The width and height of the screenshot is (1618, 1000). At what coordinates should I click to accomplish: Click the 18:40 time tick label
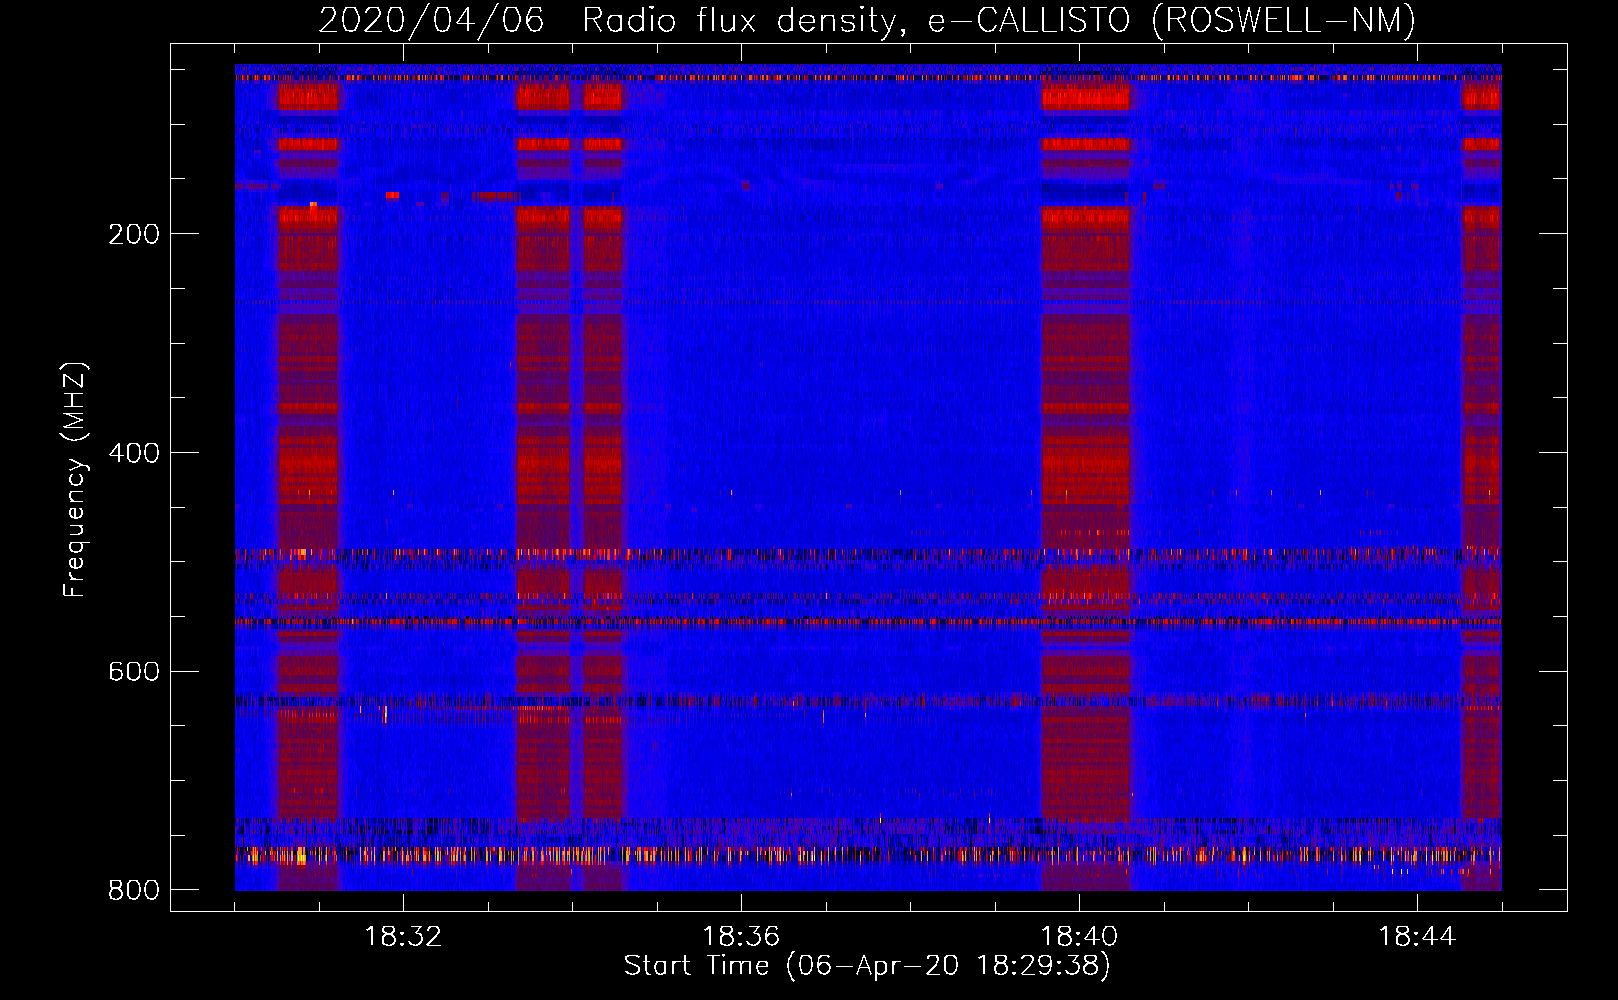click(x=1079, y=937)
